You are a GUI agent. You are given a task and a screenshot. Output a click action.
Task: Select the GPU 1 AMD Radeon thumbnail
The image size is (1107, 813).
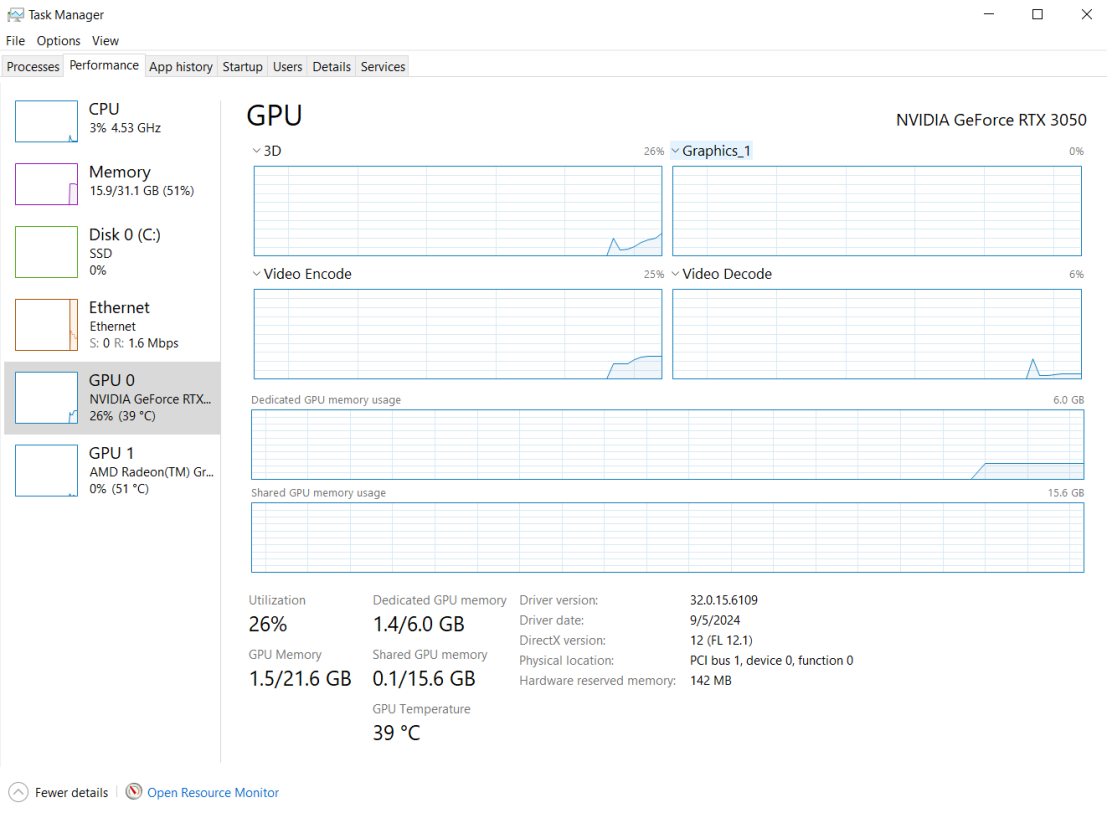tap(46, 471)
